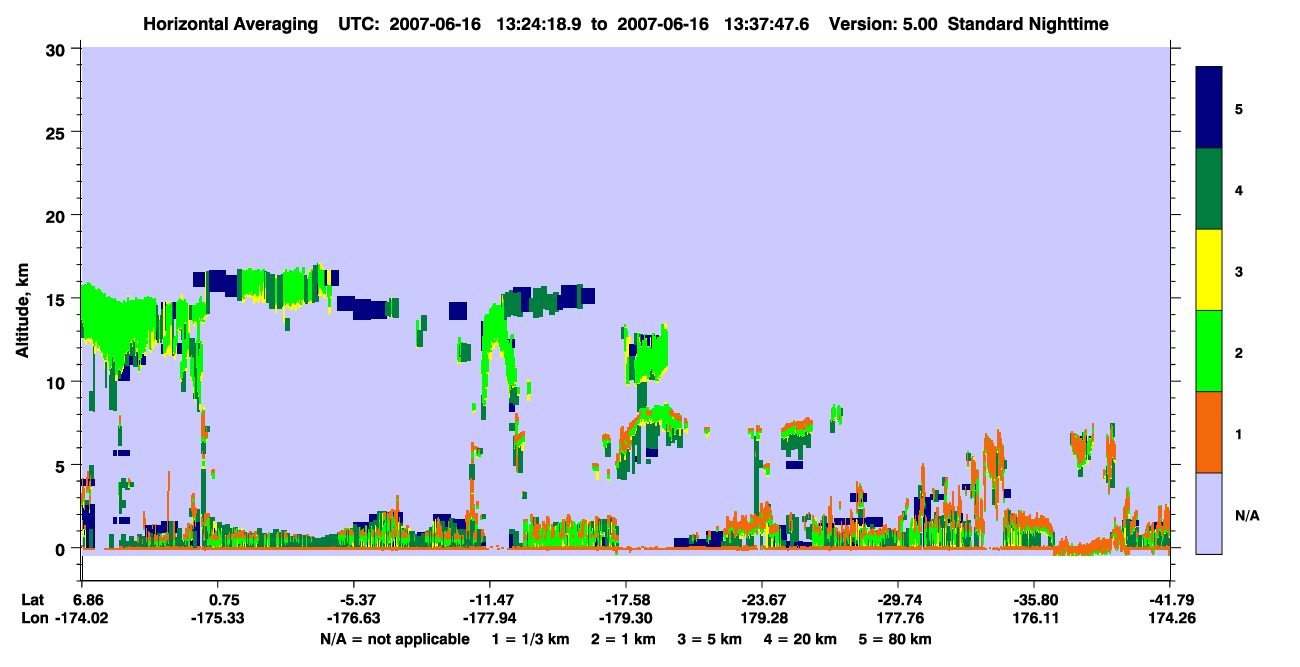Viewport: 1300px width, 667px height.
Task: Click longitude value -175.33
Action: tap(217, 619)
